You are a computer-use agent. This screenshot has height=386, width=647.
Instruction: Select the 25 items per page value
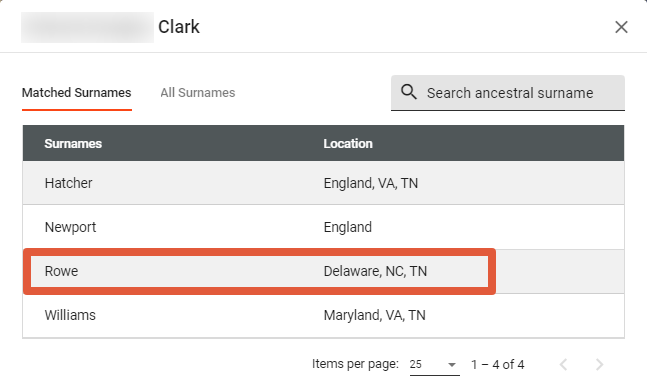point(416,365)
